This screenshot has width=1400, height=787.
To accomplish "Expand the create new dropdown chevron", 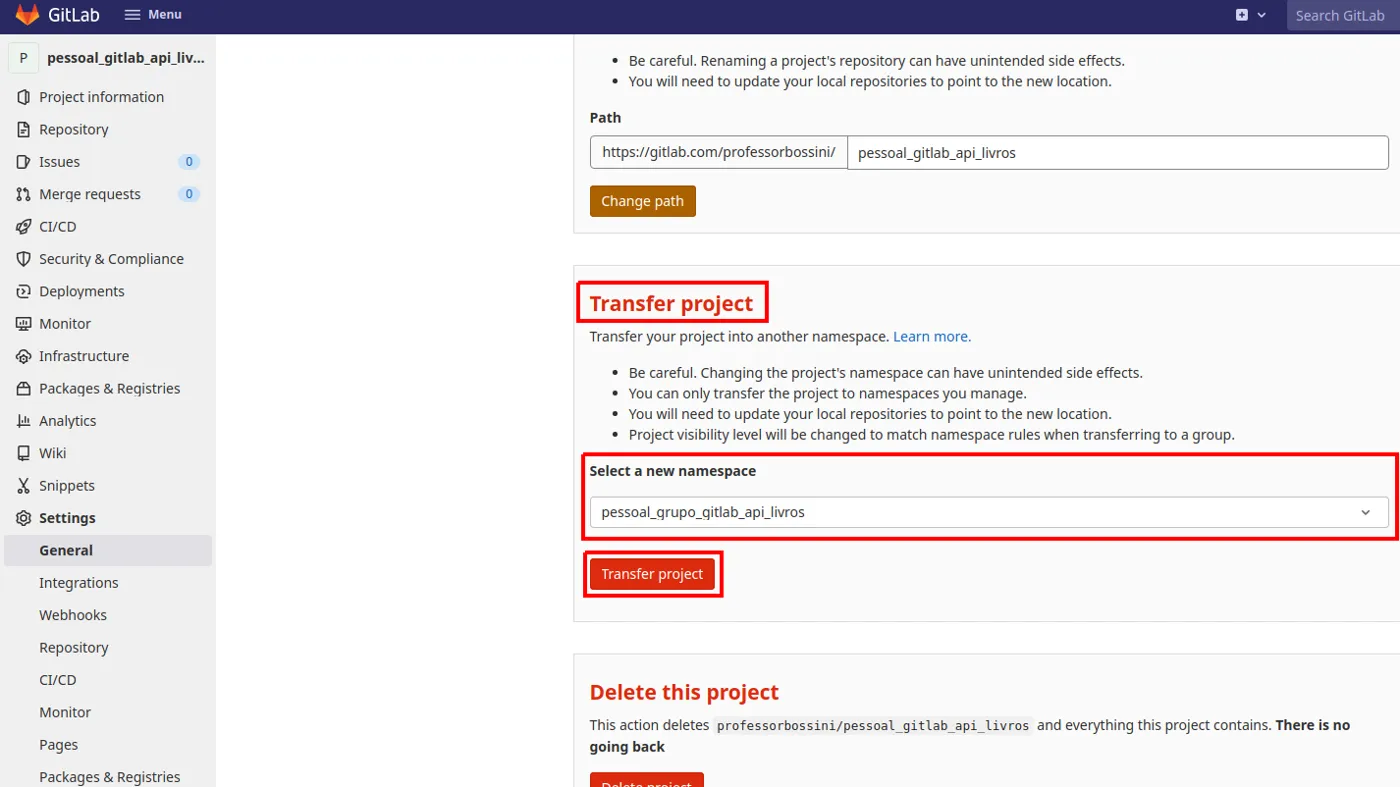I will tap(1262, 15).
